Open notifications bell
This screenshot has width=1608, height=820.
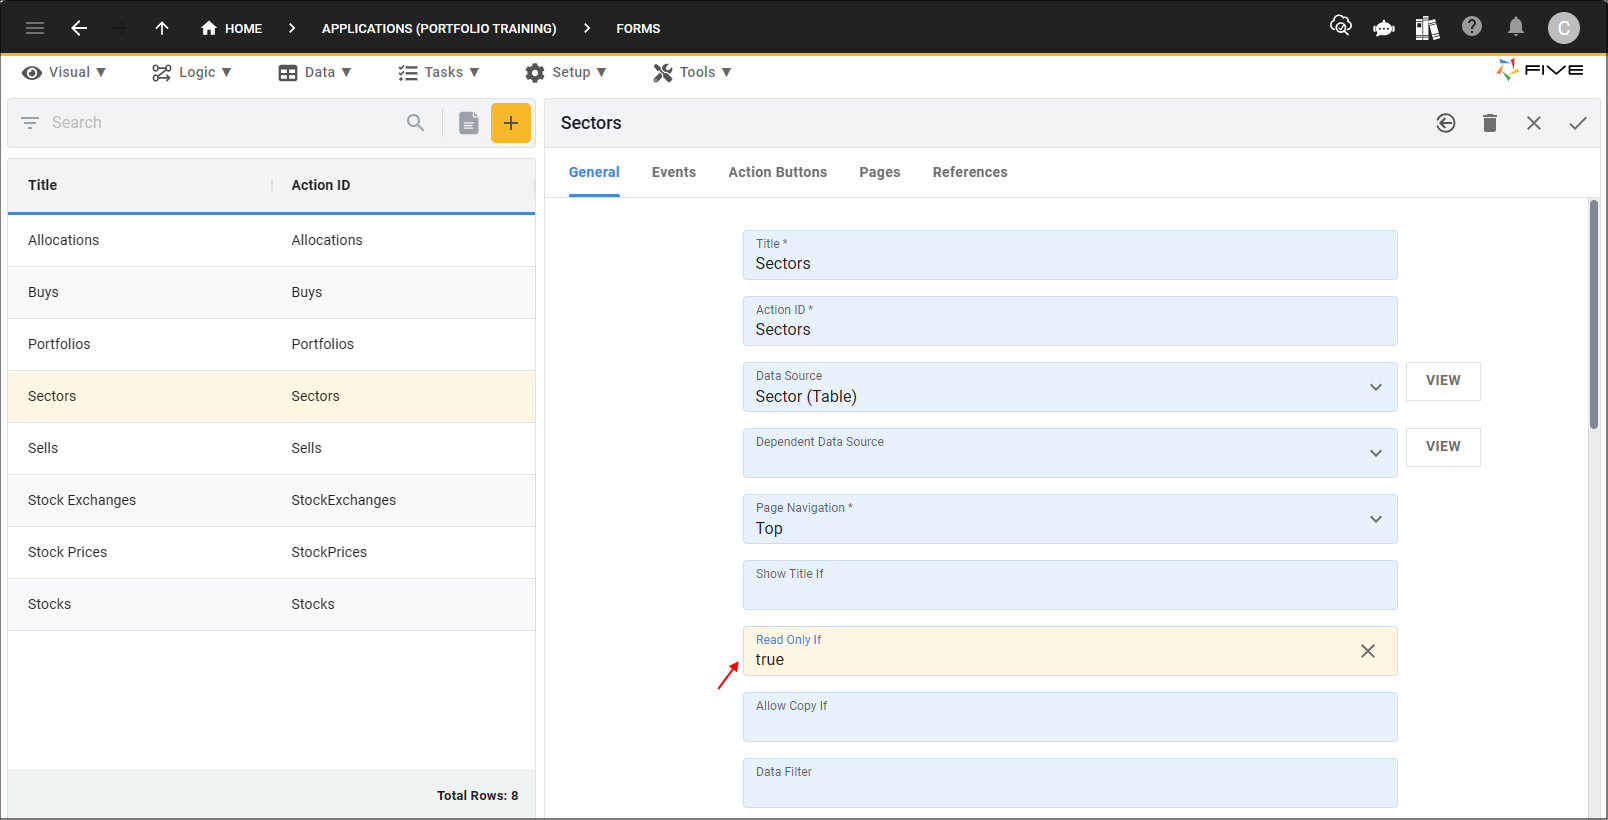(1516, 26)
